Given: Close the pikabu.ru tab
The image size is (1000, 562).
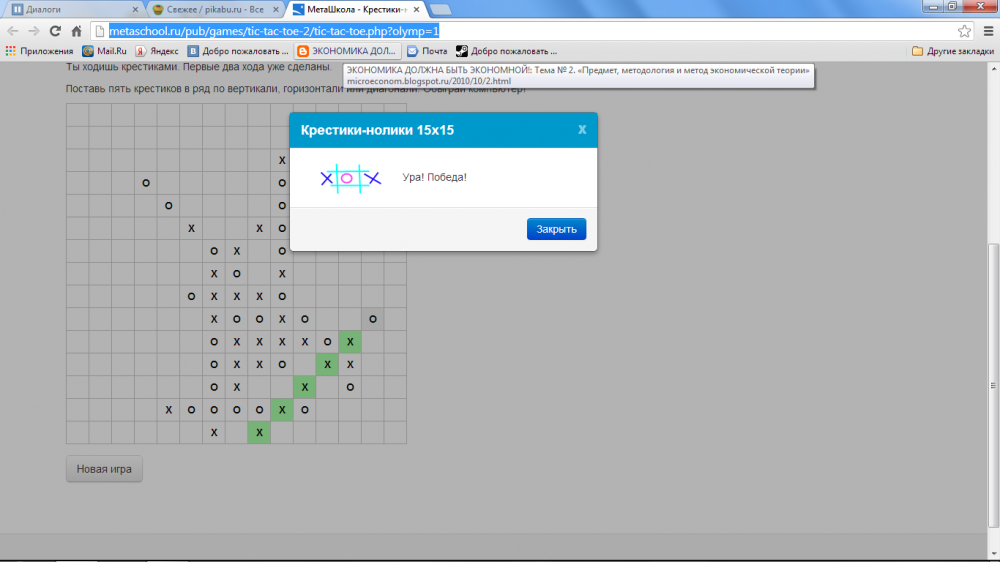Looking at the screenshot, I should tap(276, 10).
